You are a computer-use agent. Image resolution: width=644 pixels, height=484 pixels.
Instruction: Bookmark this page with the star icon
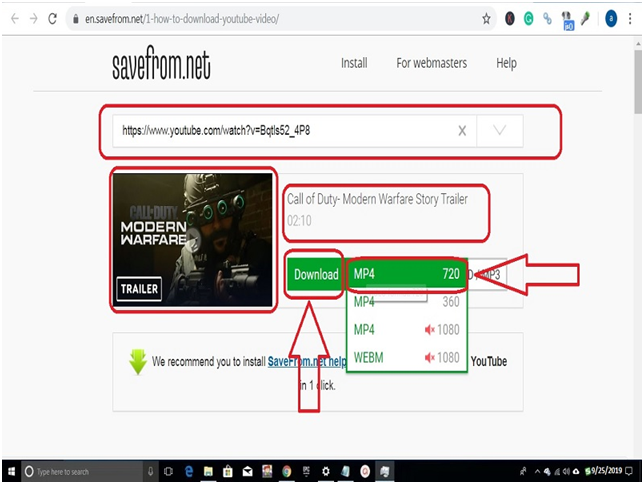click(x=486, y=18)
